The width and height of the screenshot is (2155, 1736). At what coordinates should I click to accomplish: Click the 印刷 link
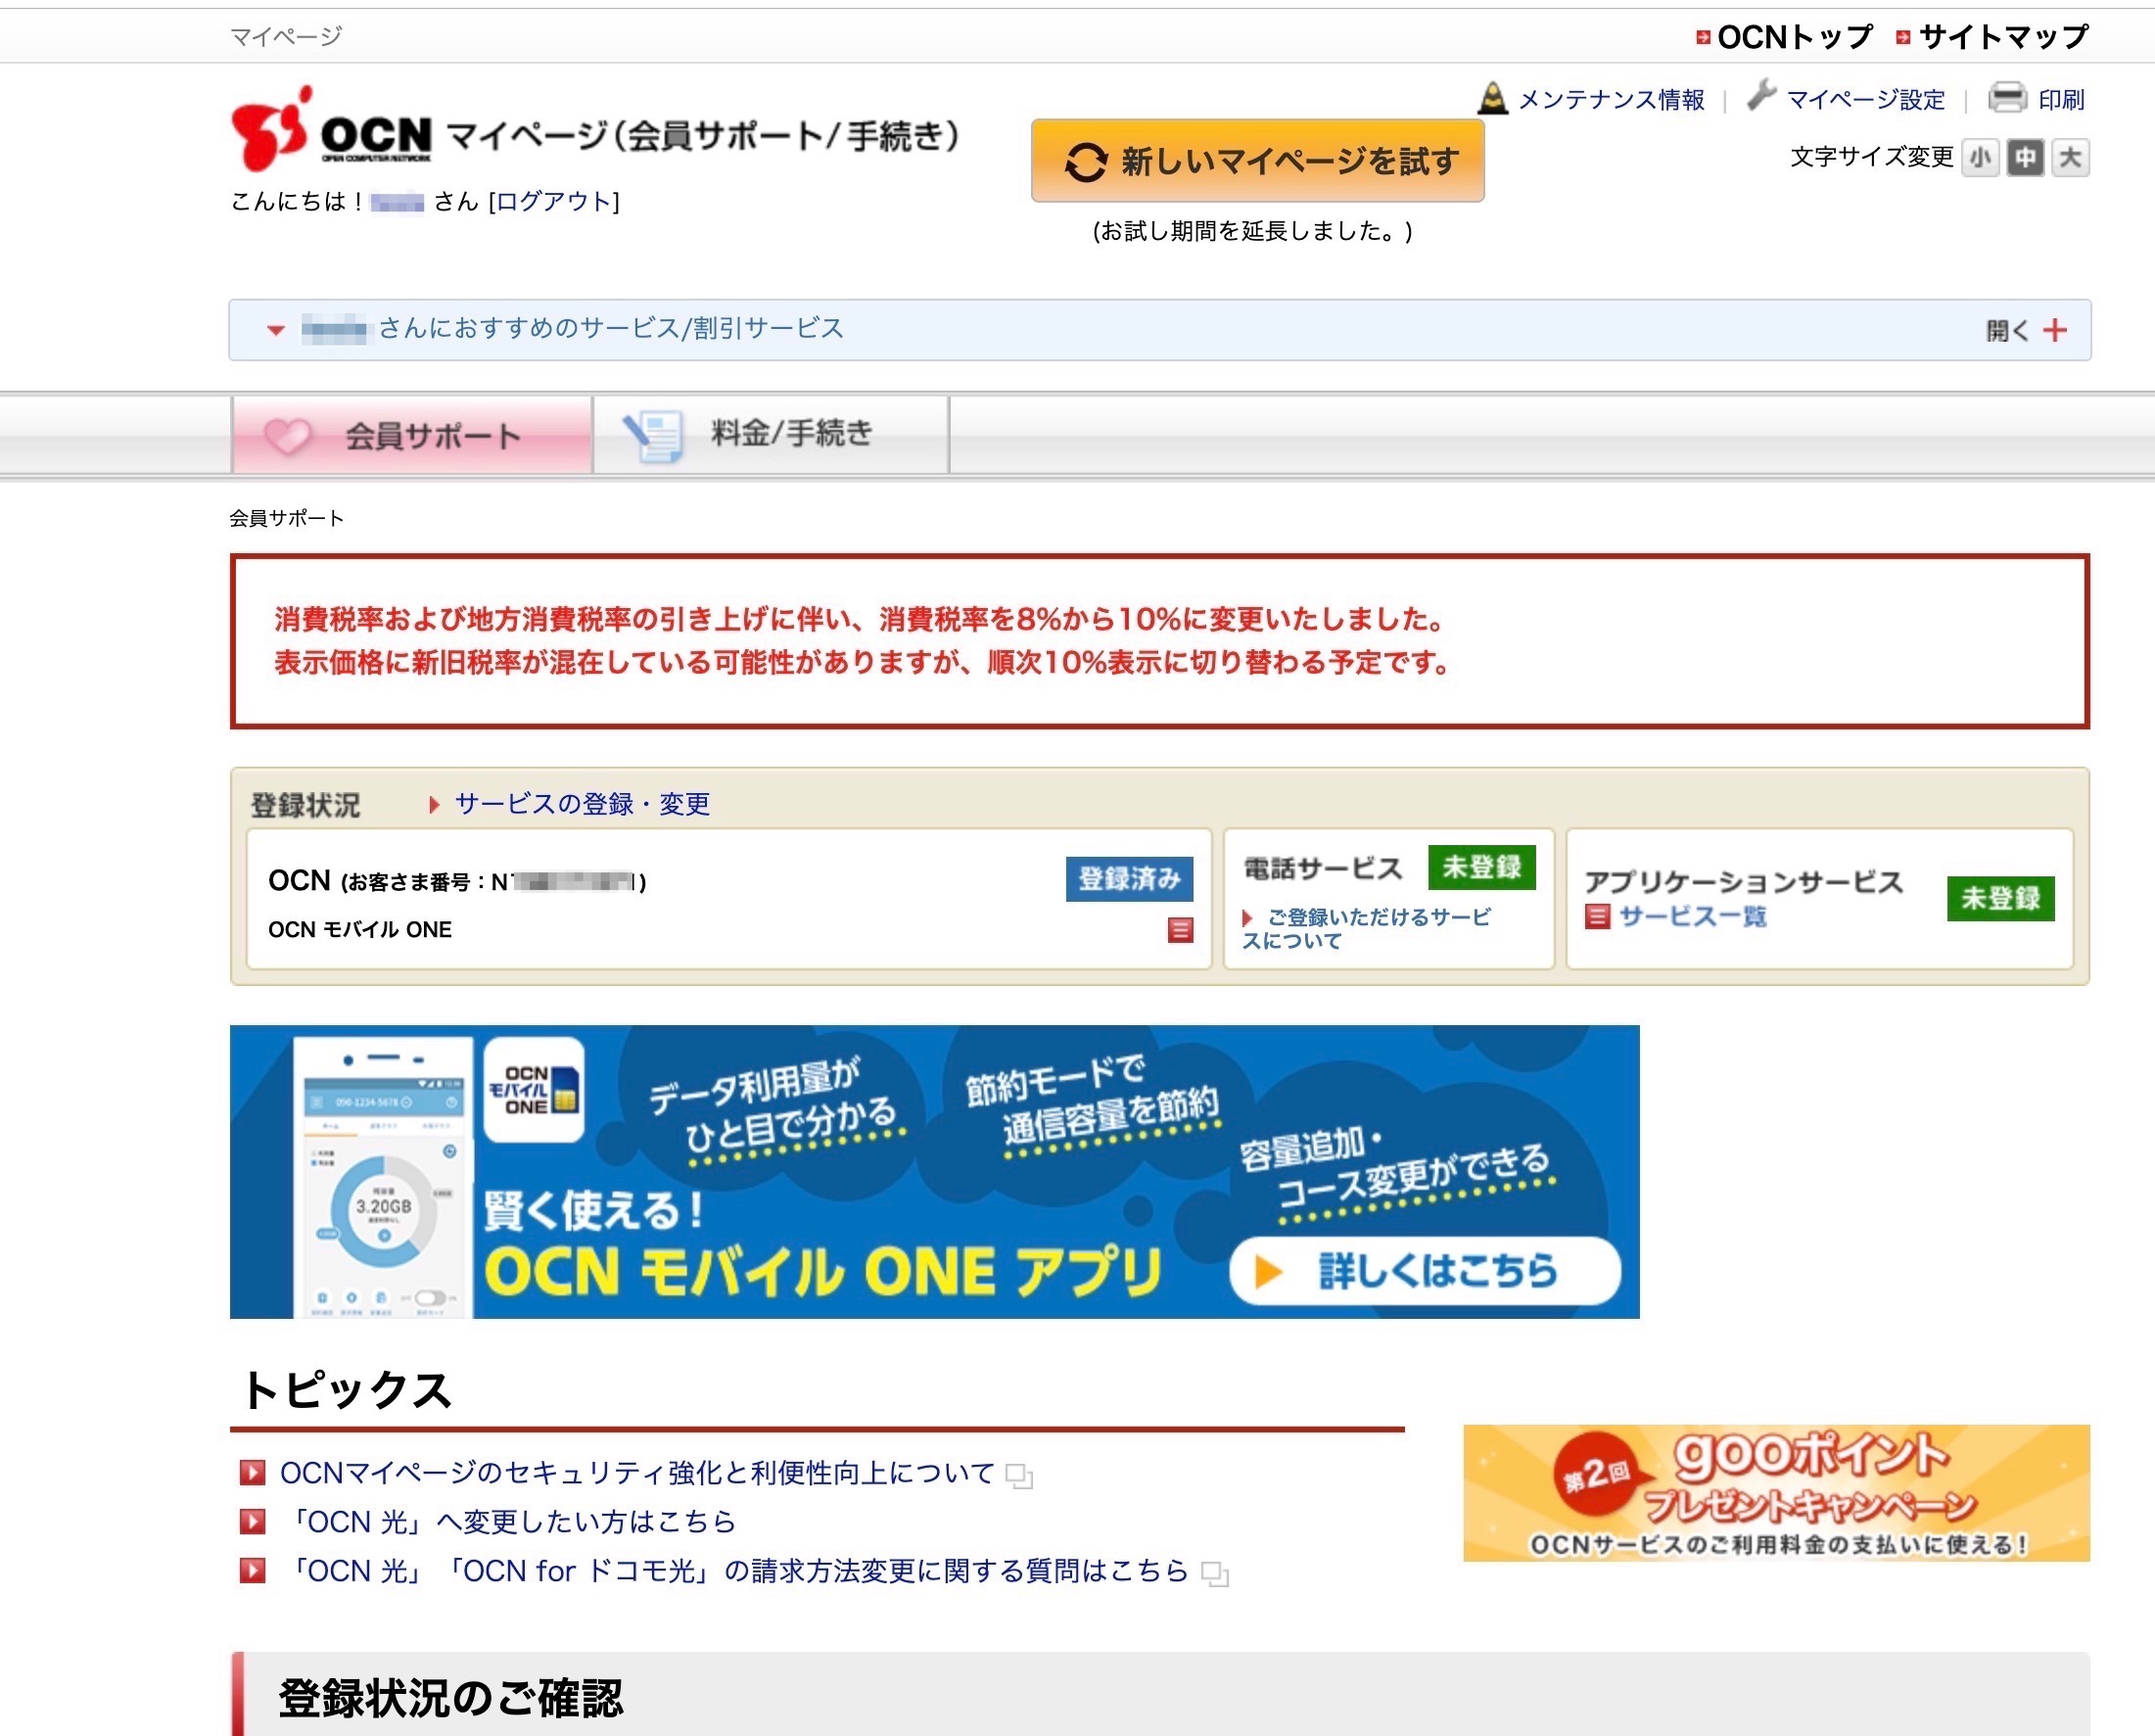2061,100
